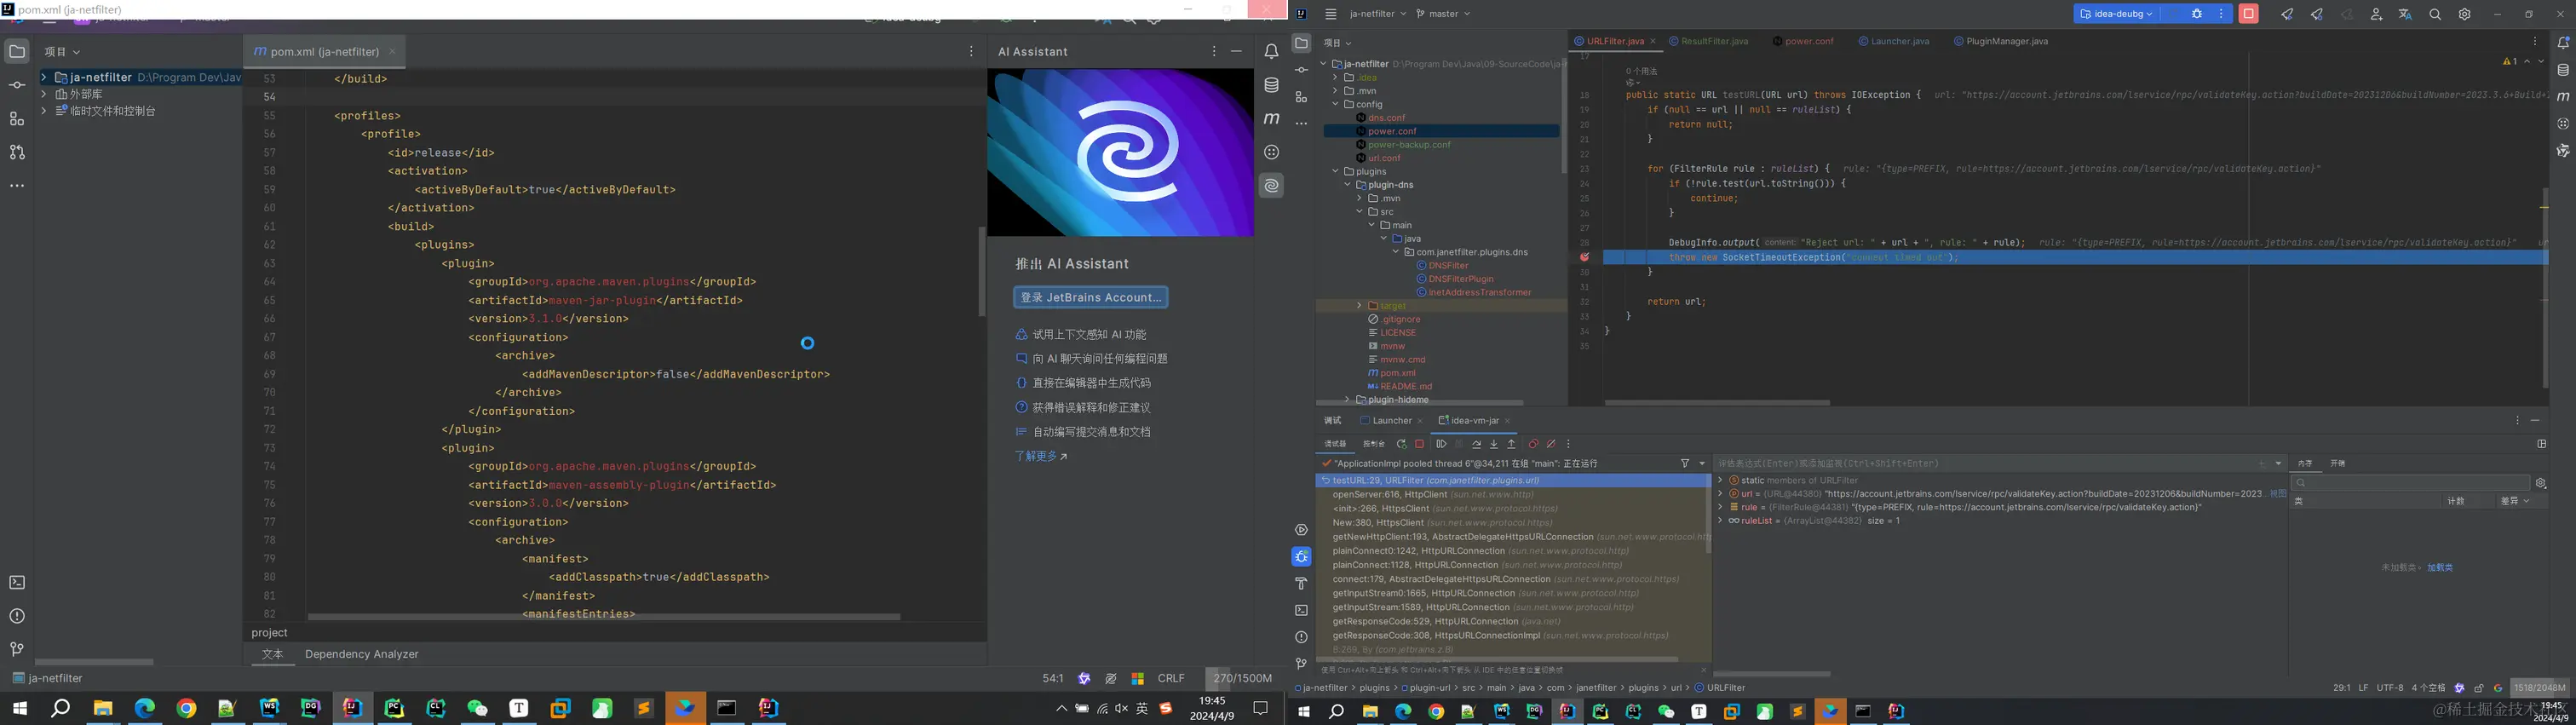
Task: Open Pull Requests tool in pom.xml window
Action: coord(17,152)
